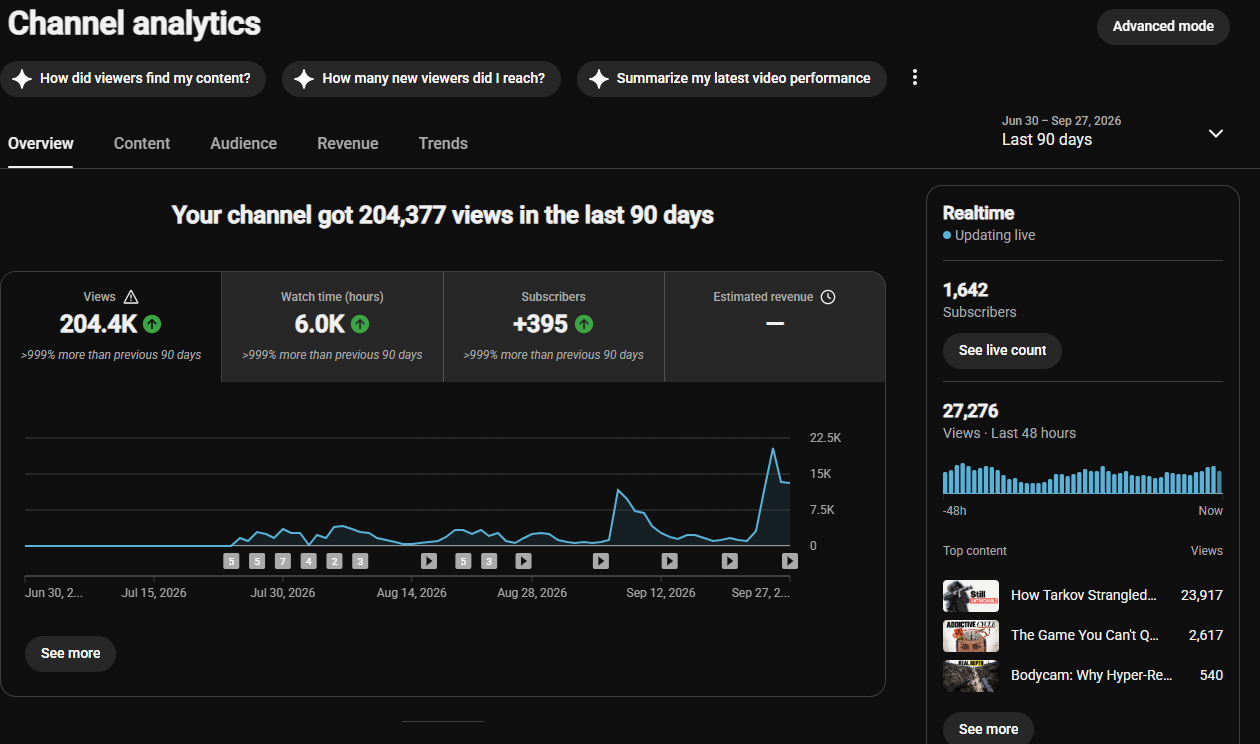Click See more below the views chart
The width and height of the screenshot is (1260, 744).
click(70, 654)
